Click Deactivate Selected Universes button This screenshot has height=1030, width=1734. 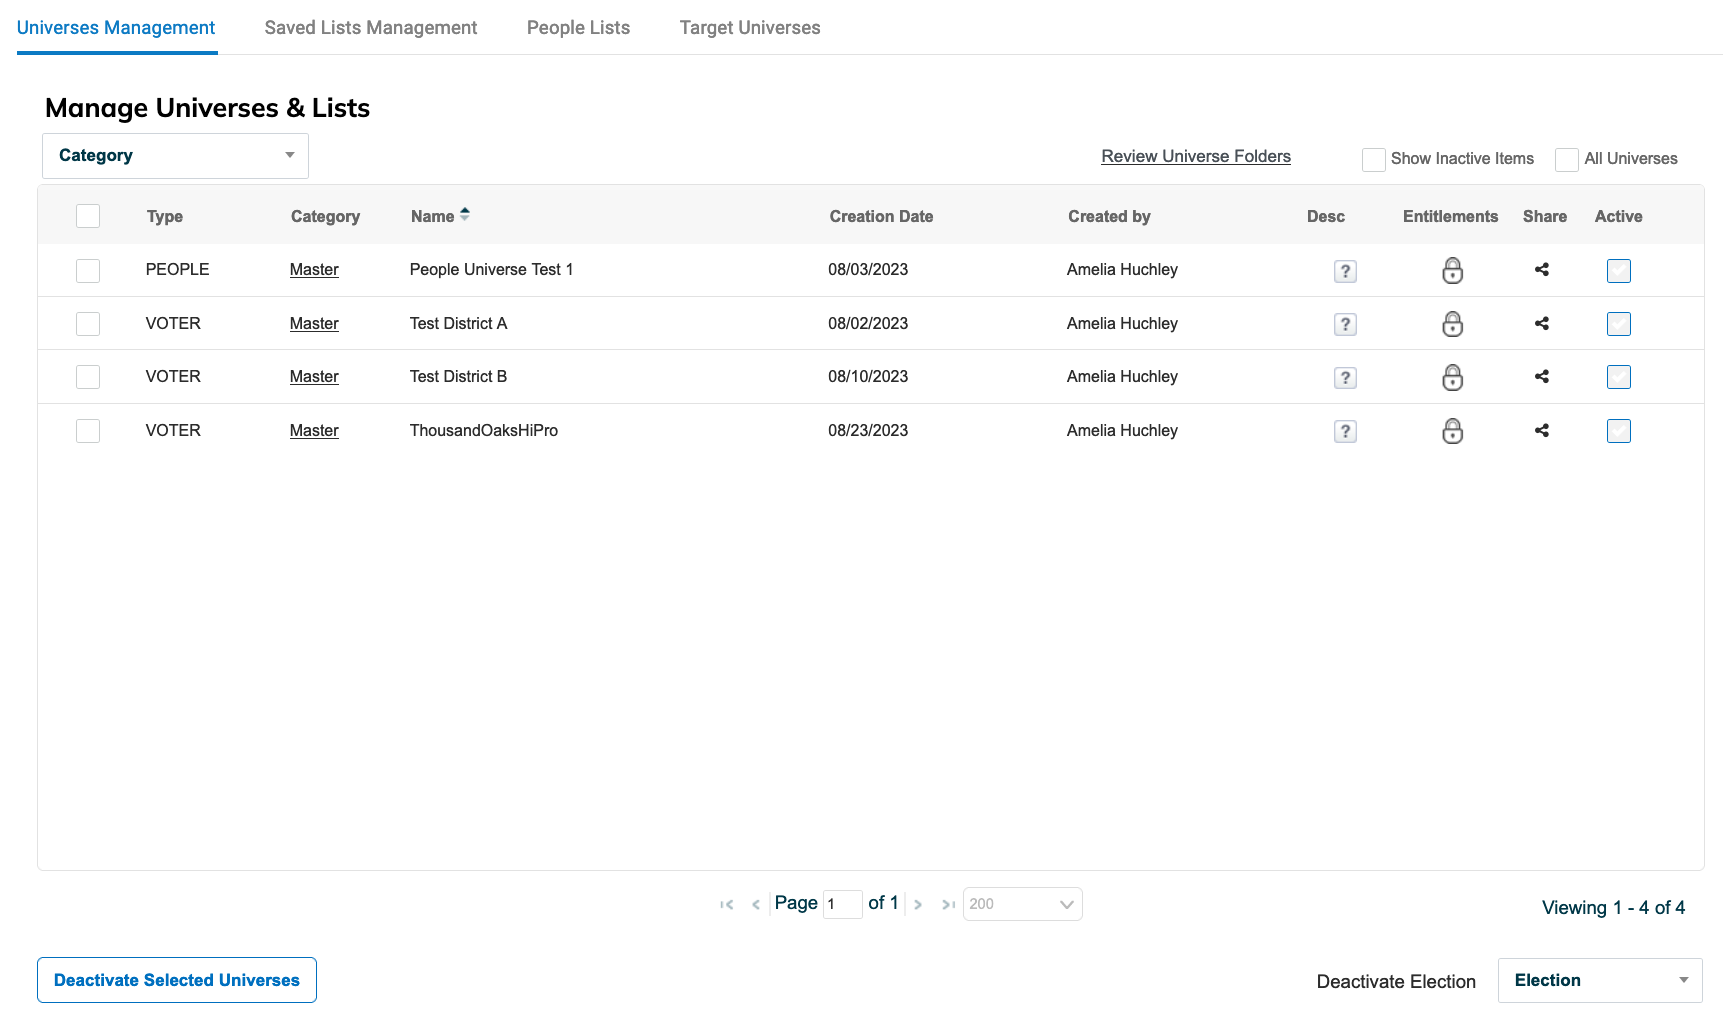177,980
